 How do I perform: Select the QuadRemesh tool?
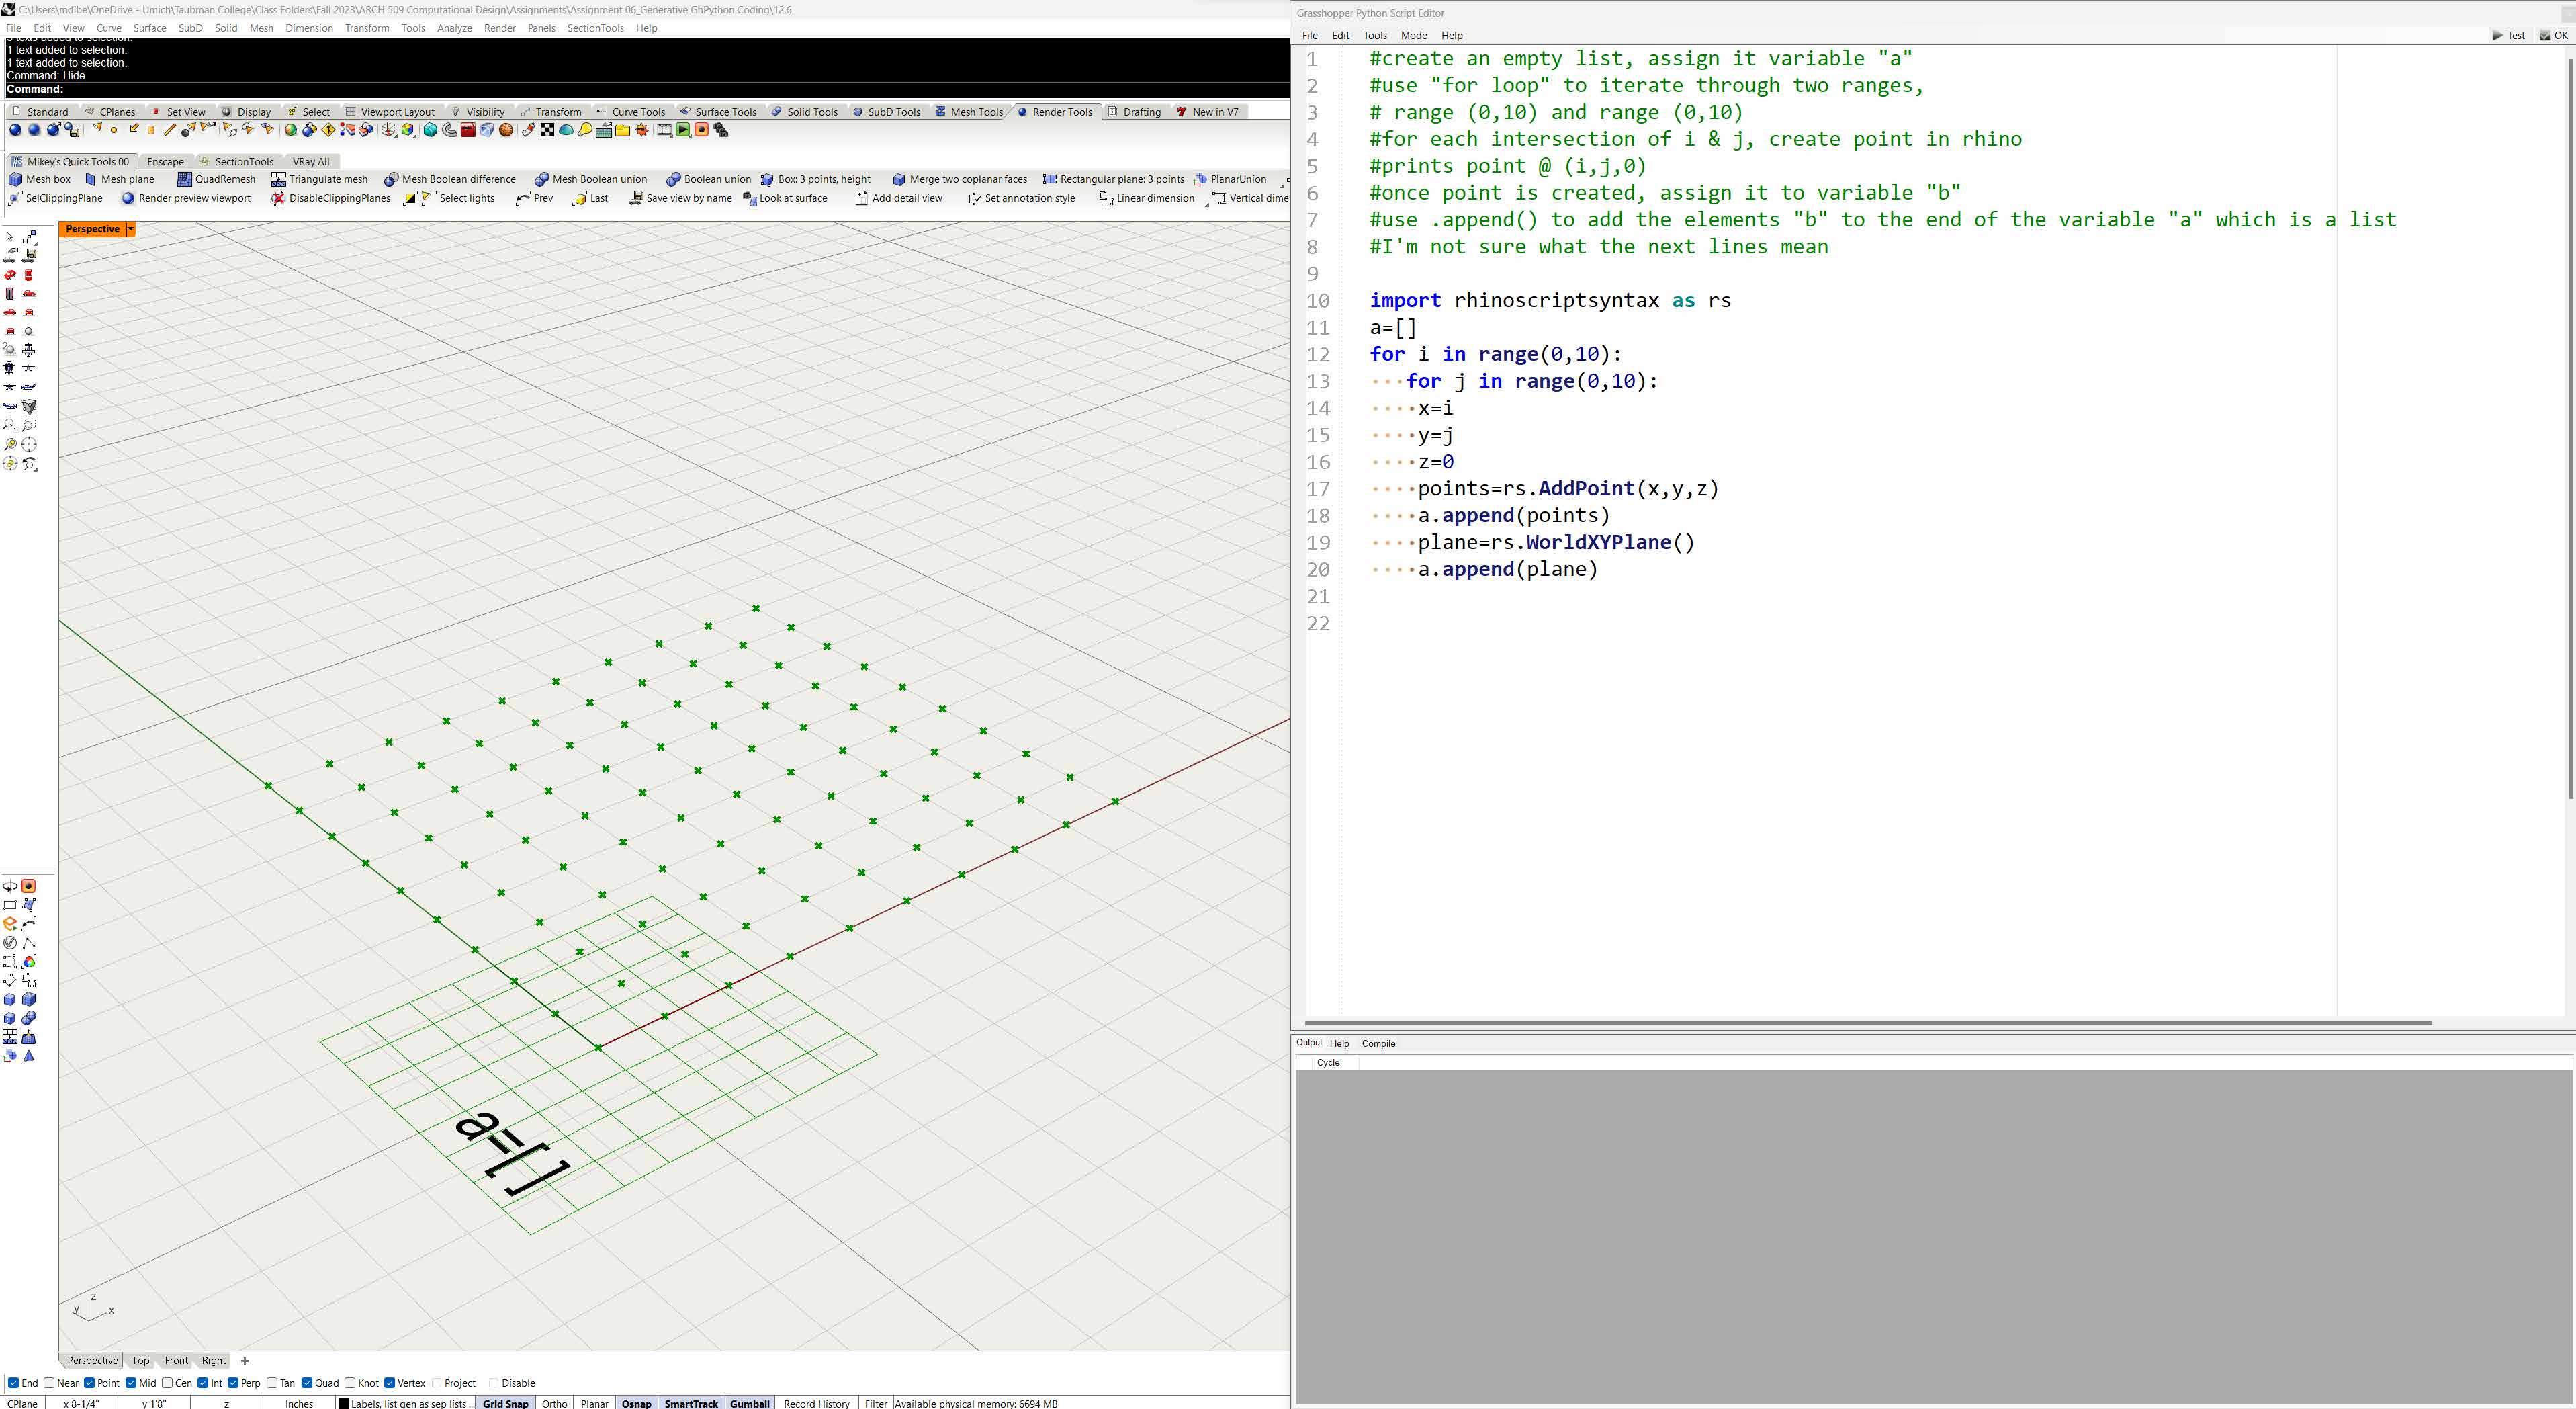click(184, 179)
